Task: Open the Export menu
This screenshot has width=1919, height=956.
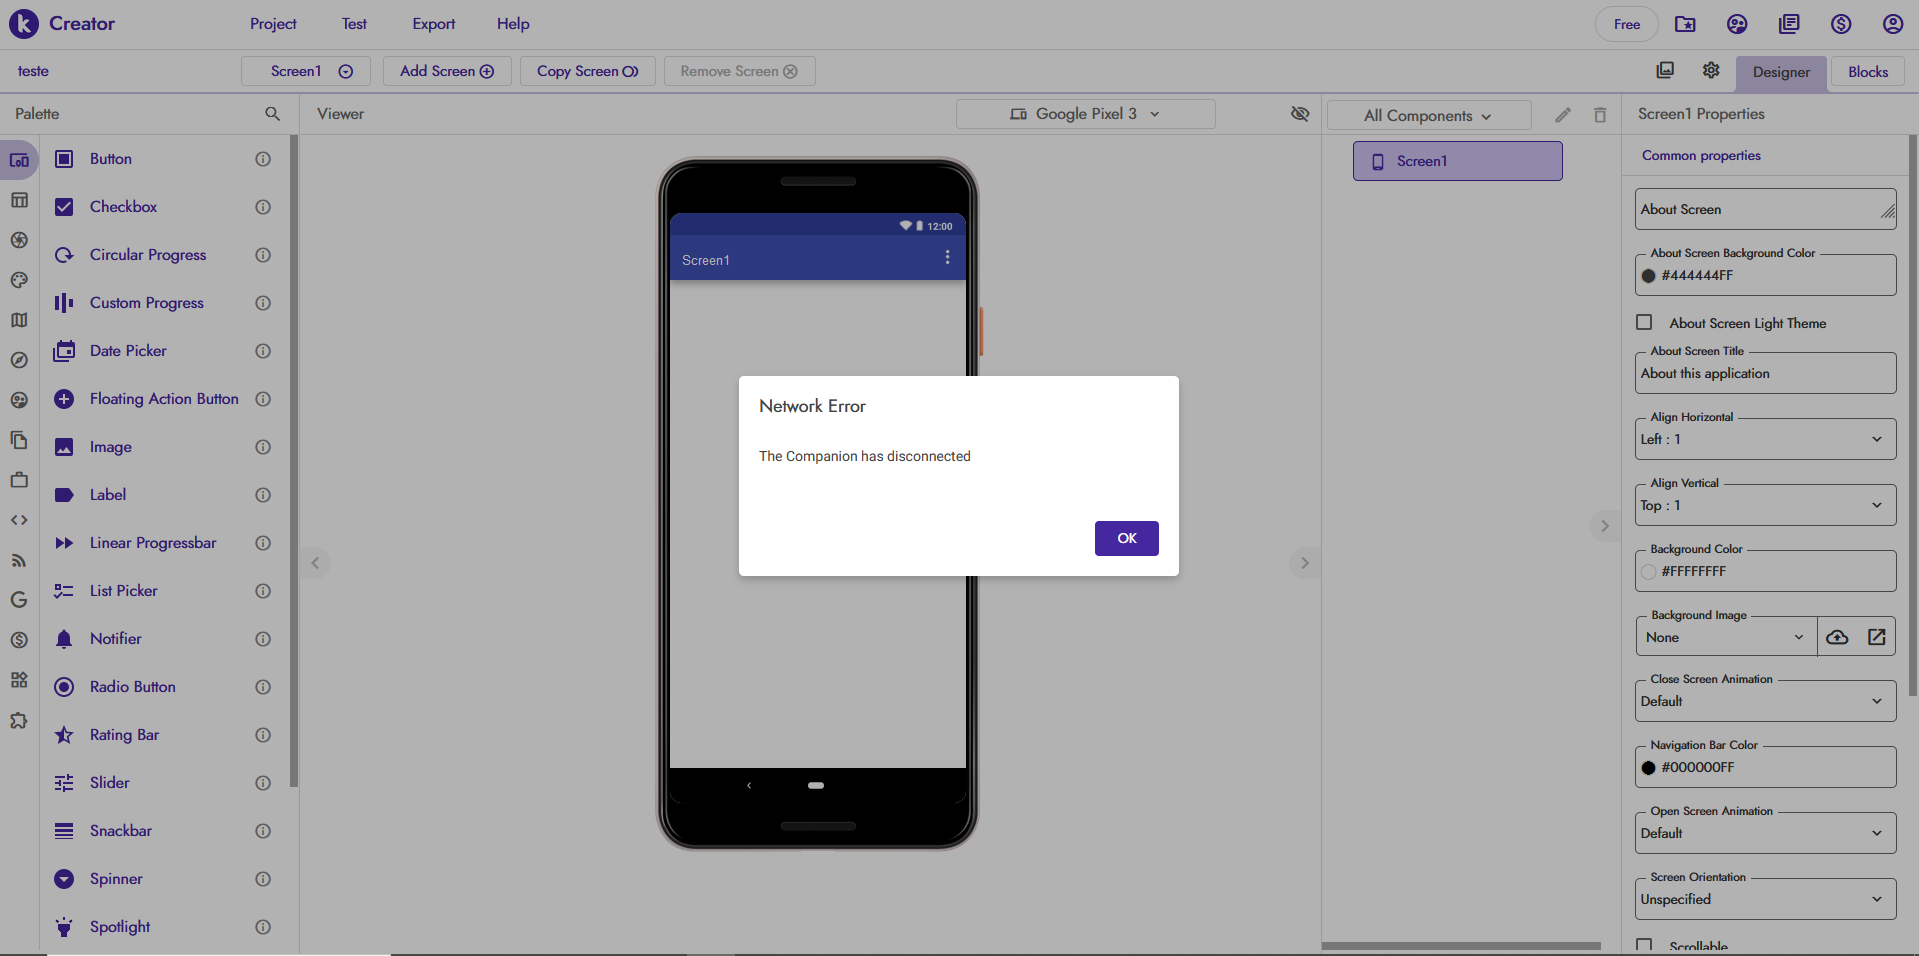Action: click(x=432, y=23)
